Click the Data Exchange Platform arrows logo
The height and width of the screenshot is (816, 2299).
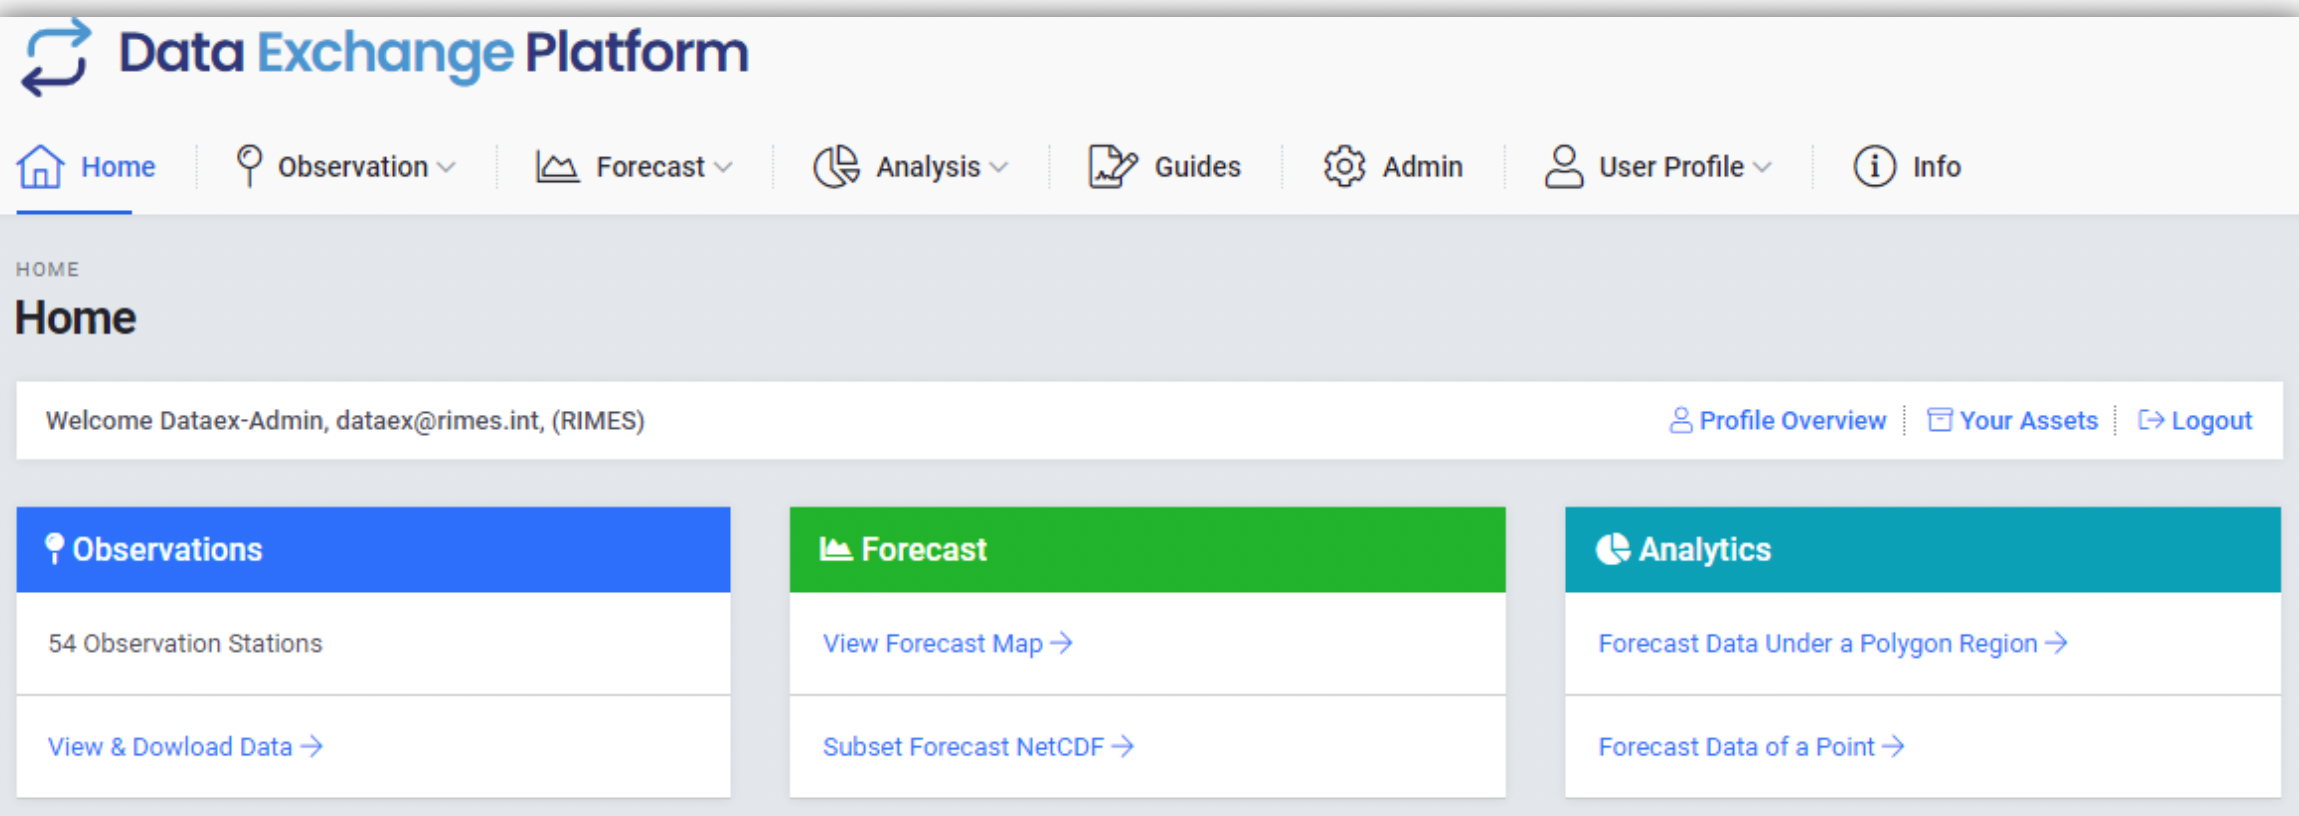point(57,56)
